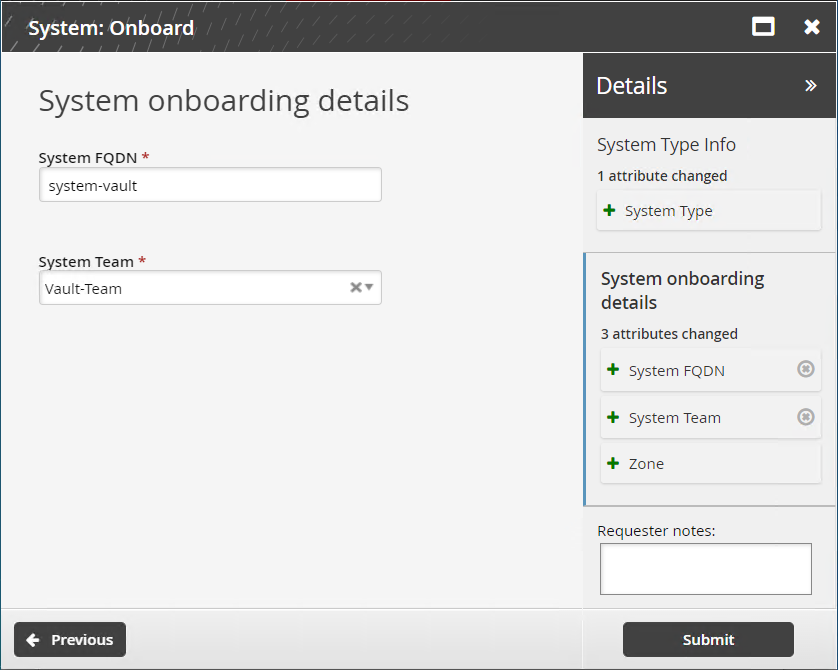Image resolution: width=838 pixels, height=670 pixels.
Task: Maximize the System: Onboard dialog
Action: (763, 27)
